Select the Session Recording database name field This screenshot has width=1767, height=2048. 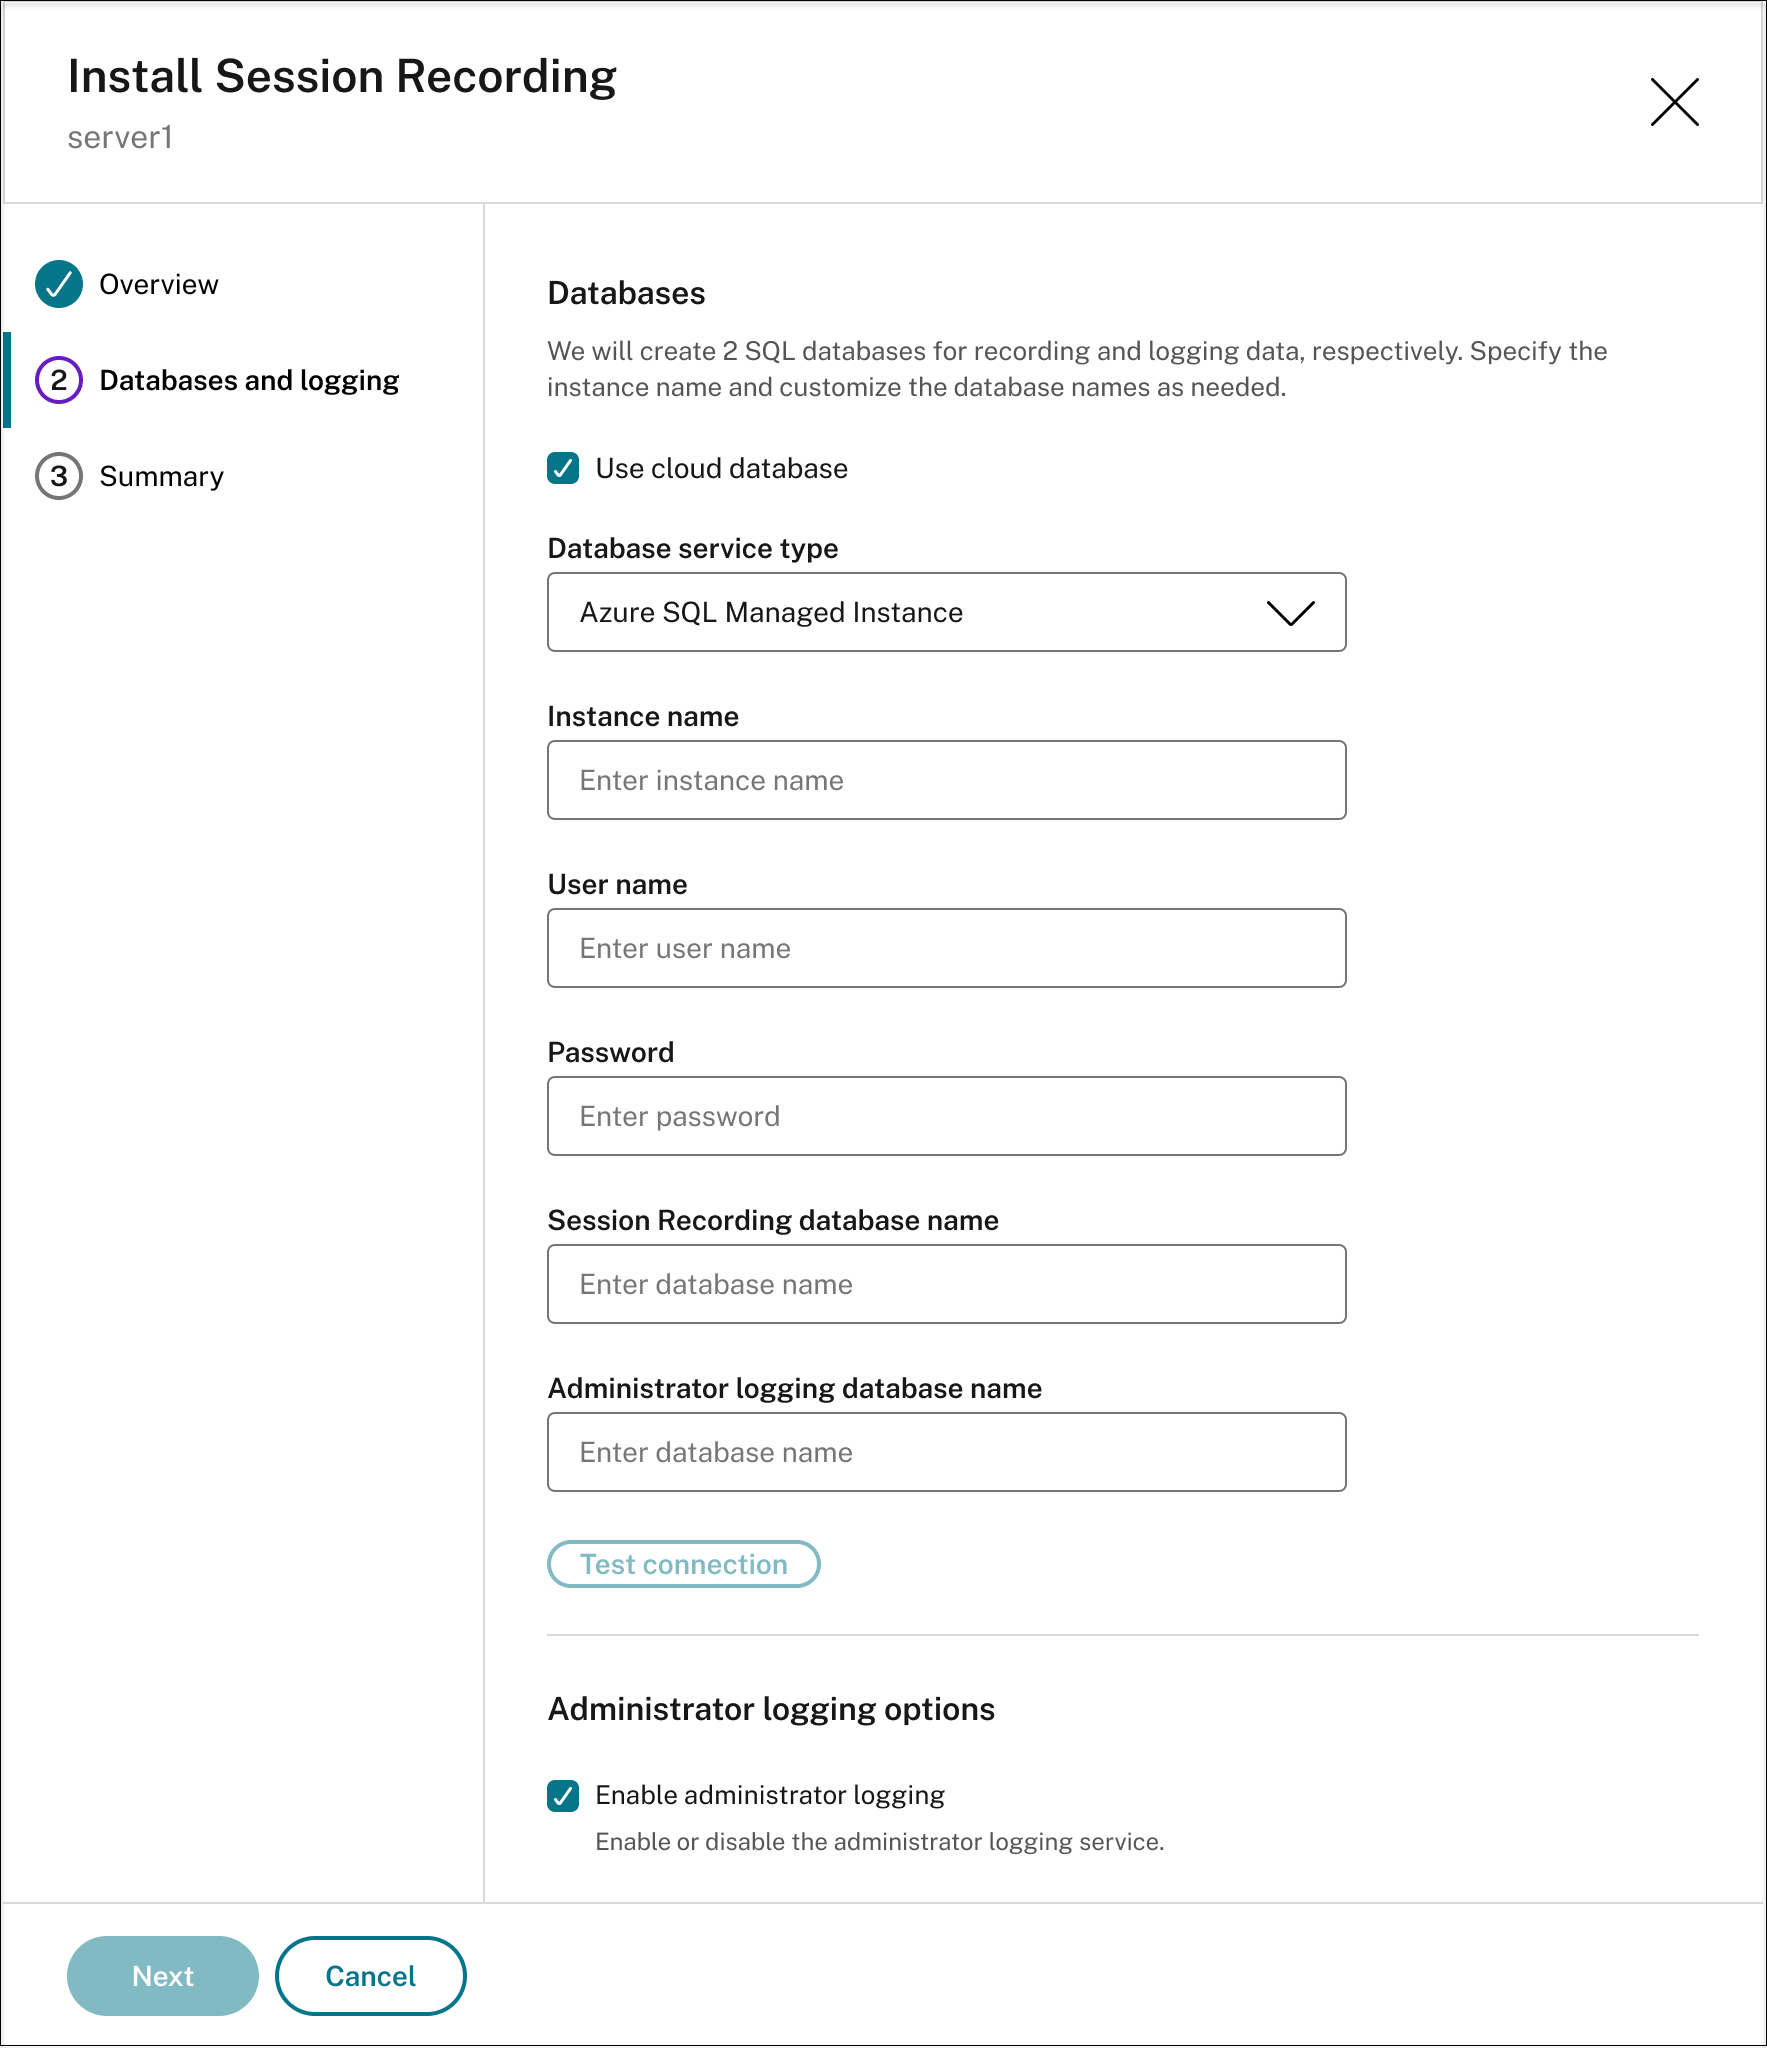click(945, 1284)
